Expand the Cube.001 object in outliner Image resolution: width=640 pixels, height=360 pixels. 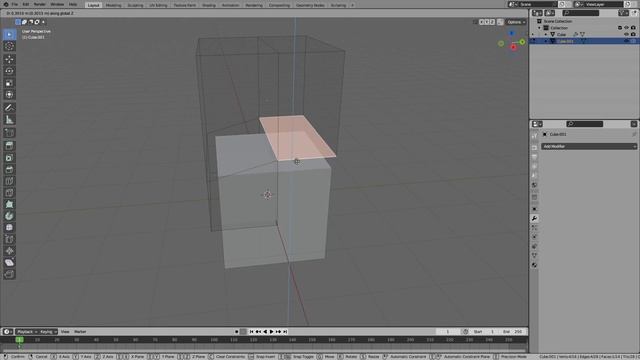pyautogui.click(x=546, y=41)
